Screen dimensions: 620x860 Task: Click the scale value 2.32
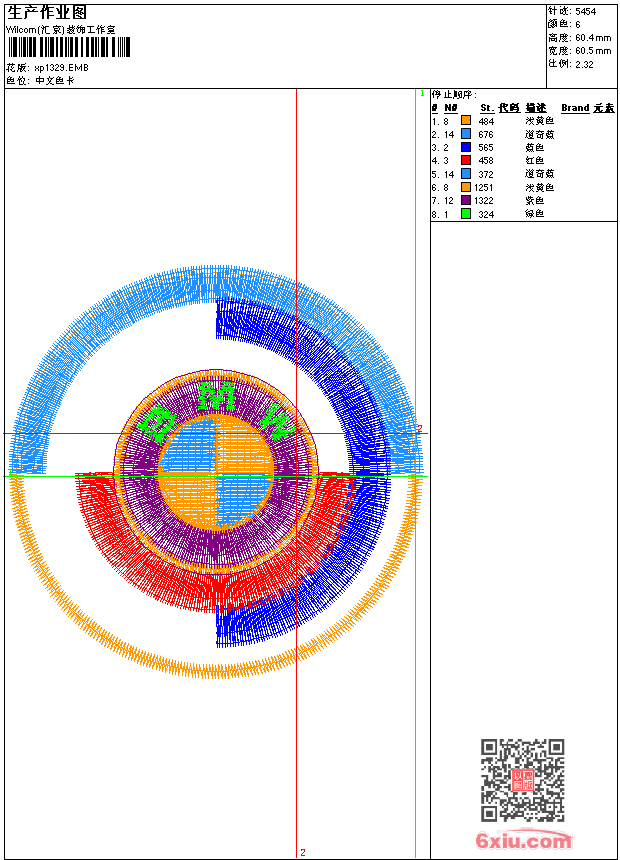click(x=584, y=64)
